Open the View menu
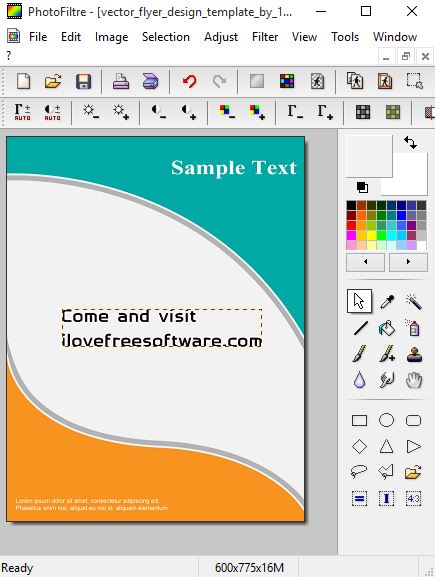 [304, 37]
